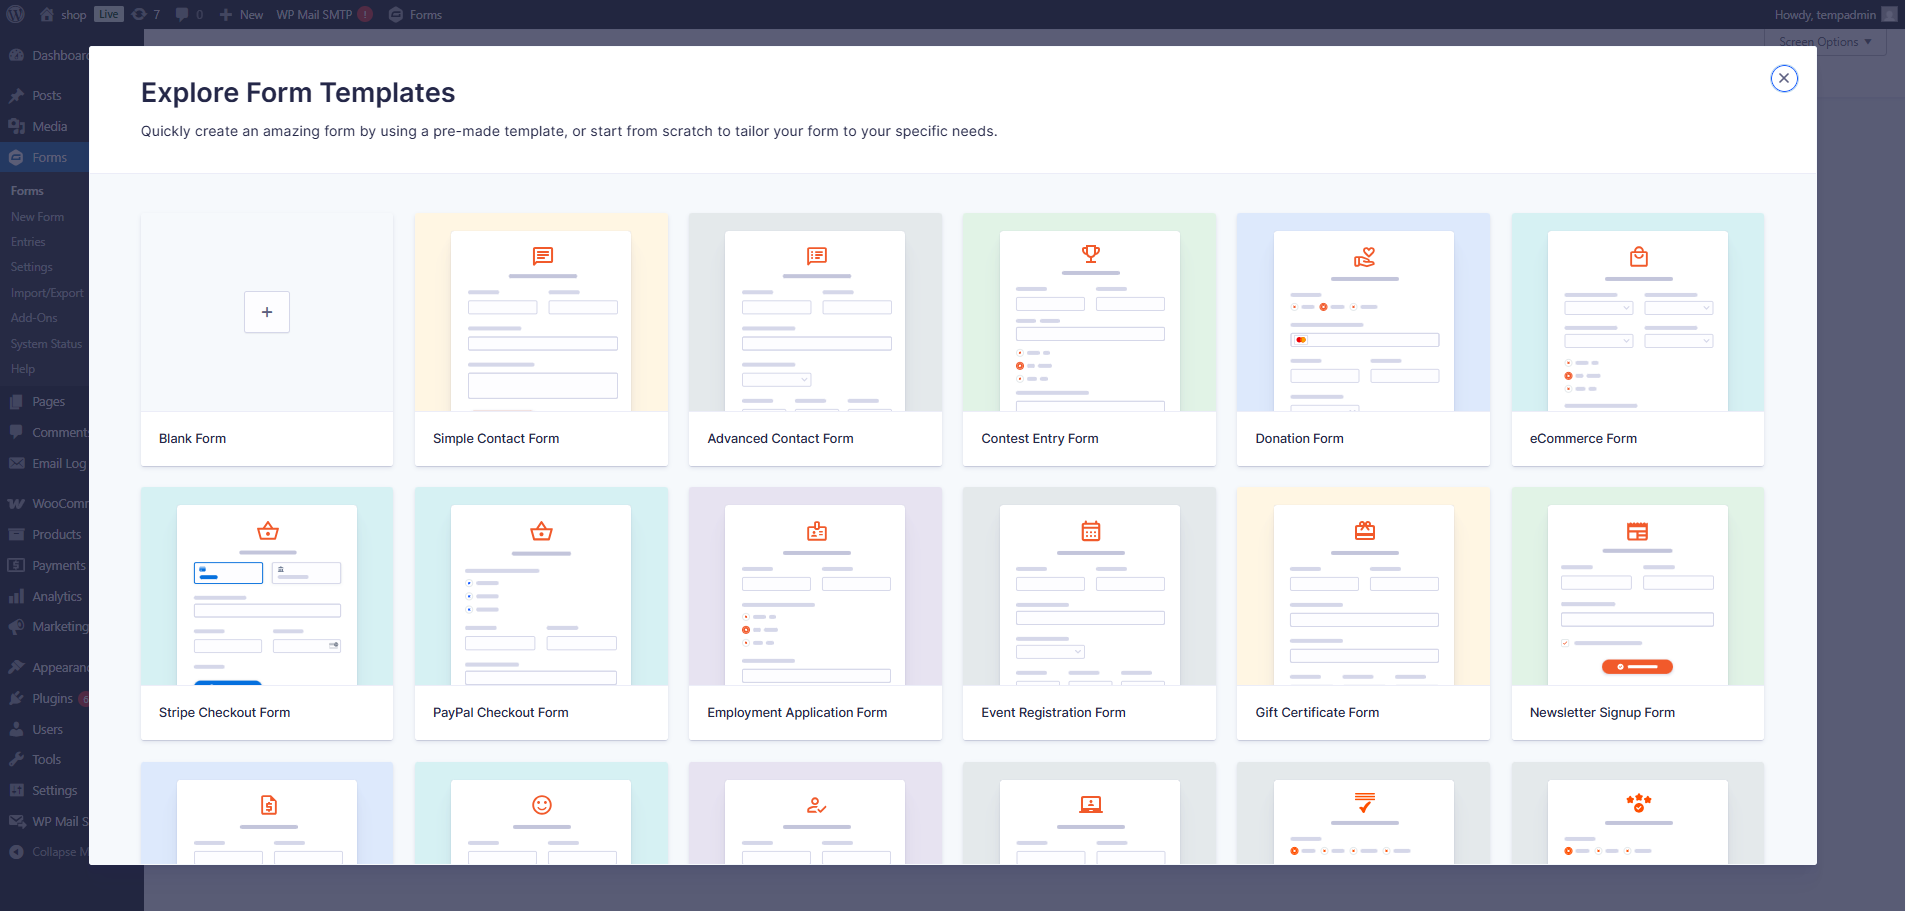Click the Employment Application Form badge icon

817,531
